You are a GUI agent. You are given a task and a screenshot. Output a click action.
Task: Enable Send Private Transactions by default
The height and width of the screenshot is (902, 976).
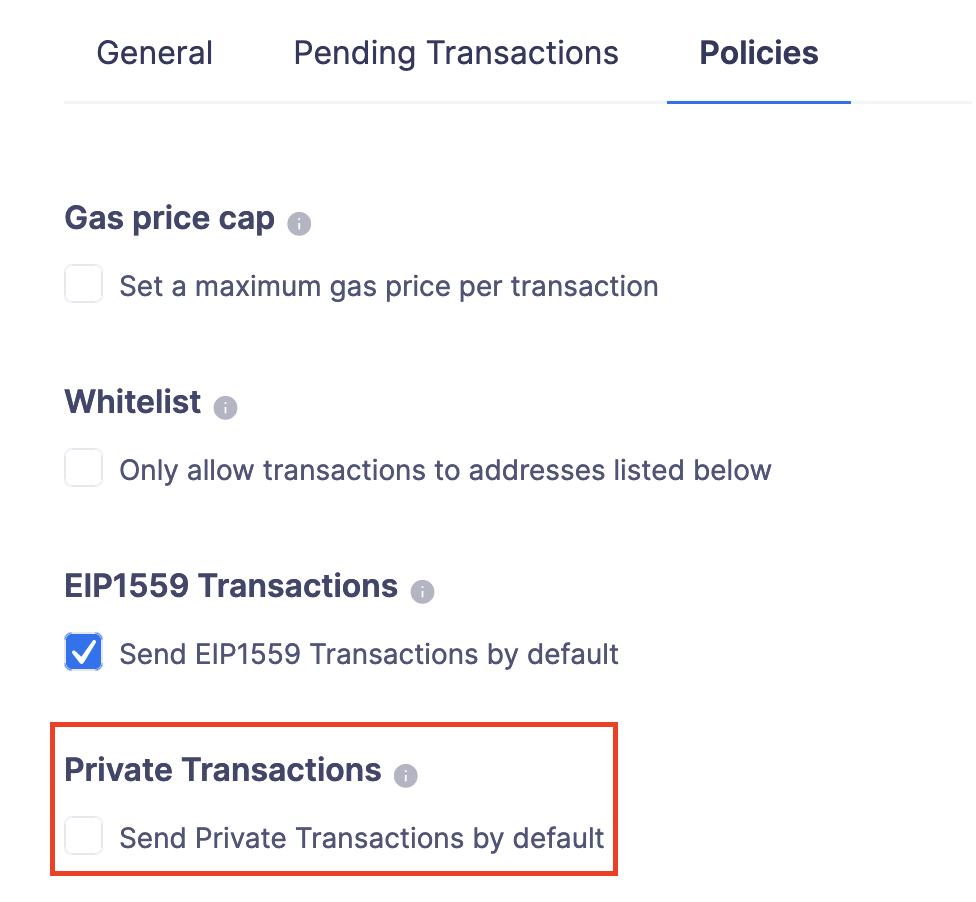coord(83,836)
